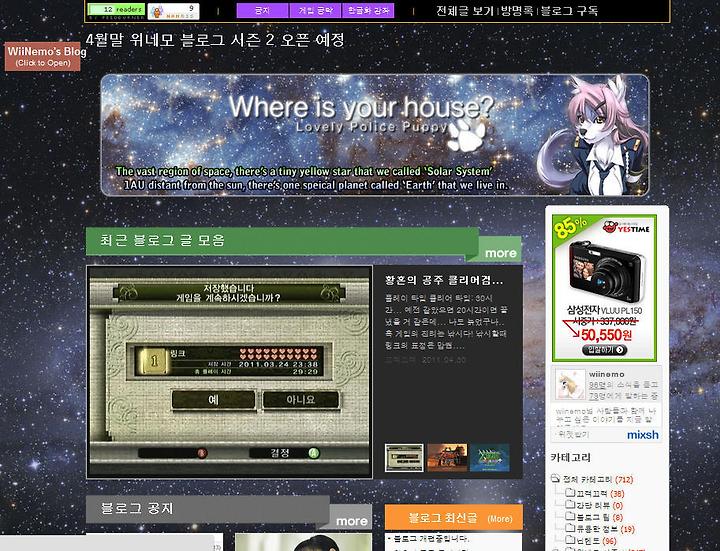Click the wolf girl character on the banner

(x=592, y=135)
